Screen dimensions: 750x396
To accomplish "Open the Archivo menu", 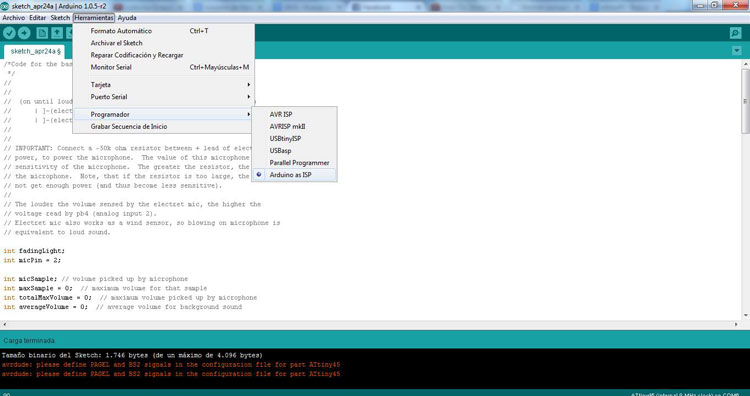I will click(13, 18).
